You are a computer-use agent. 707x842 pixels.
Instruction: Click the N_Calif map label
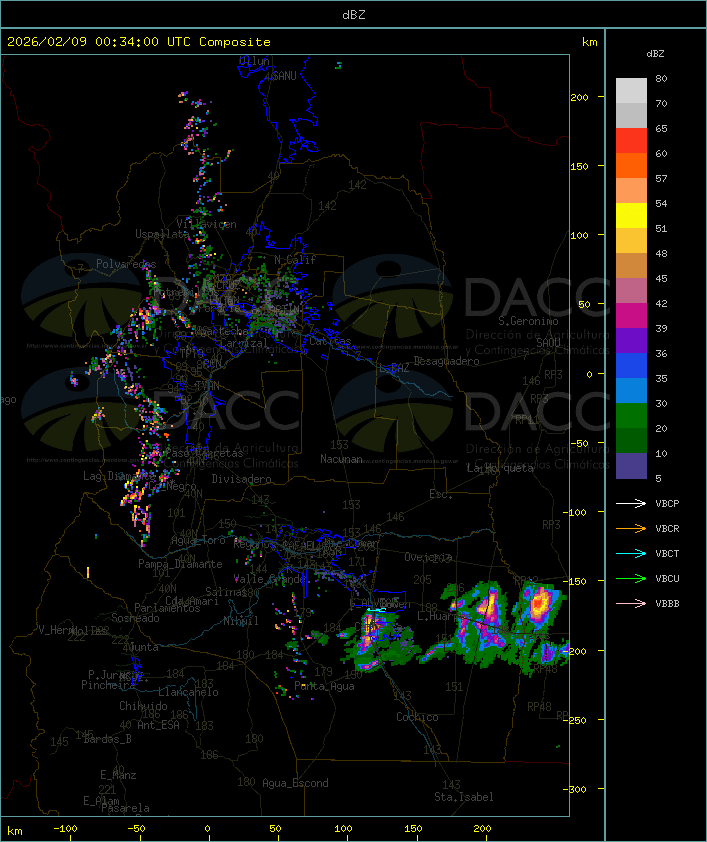(295, 259)
